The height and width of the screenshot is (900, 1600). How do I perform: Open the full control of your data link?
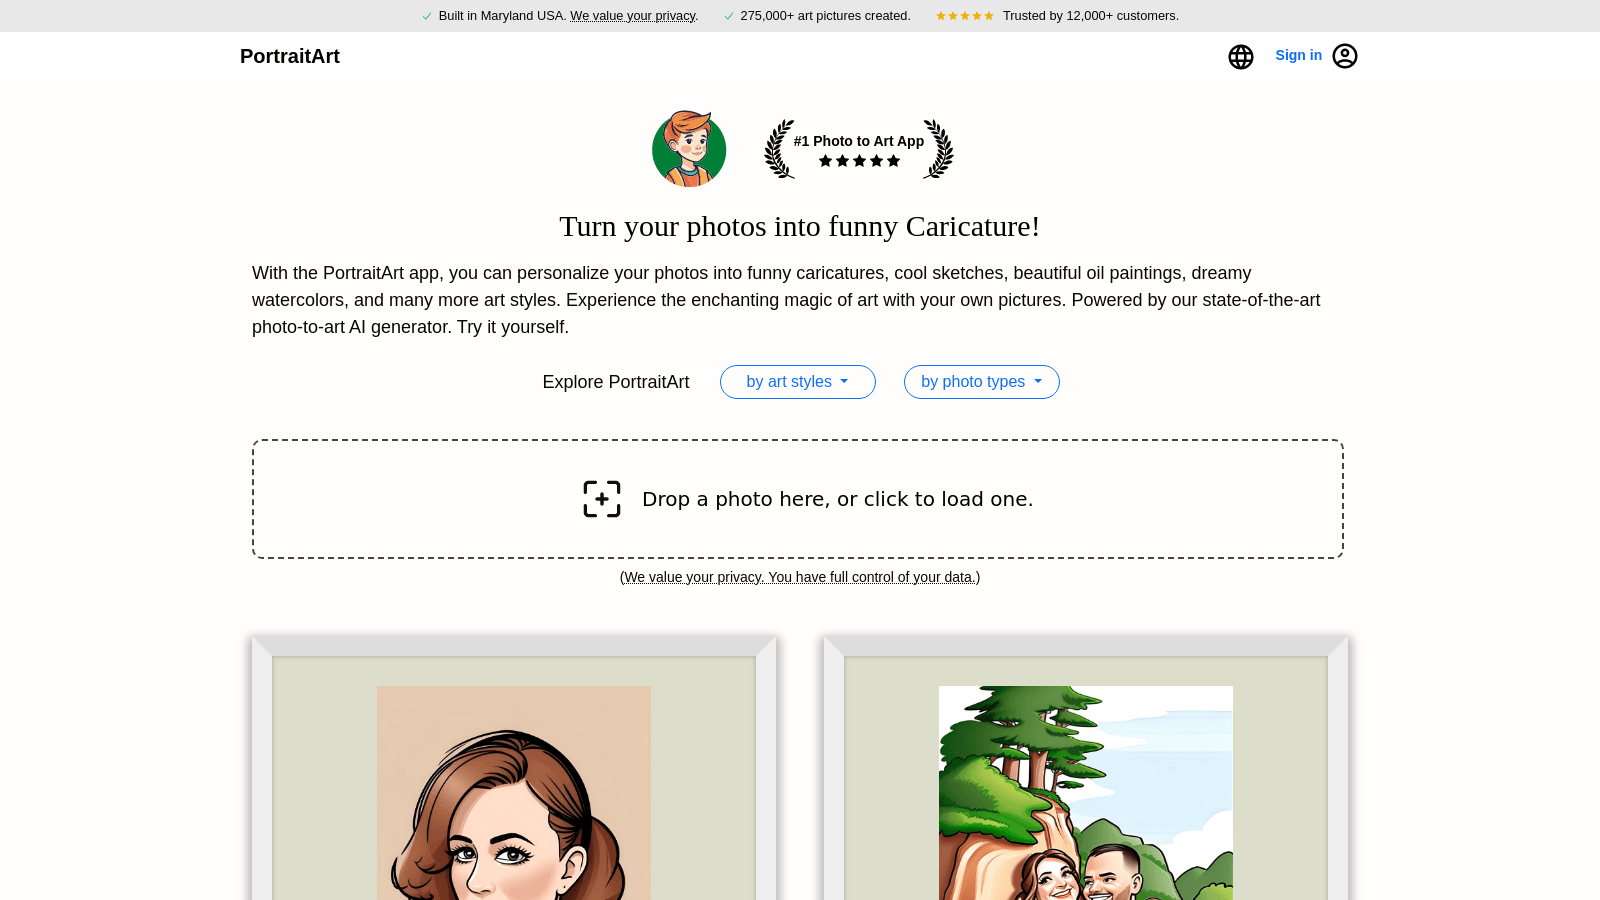(800, 577)
